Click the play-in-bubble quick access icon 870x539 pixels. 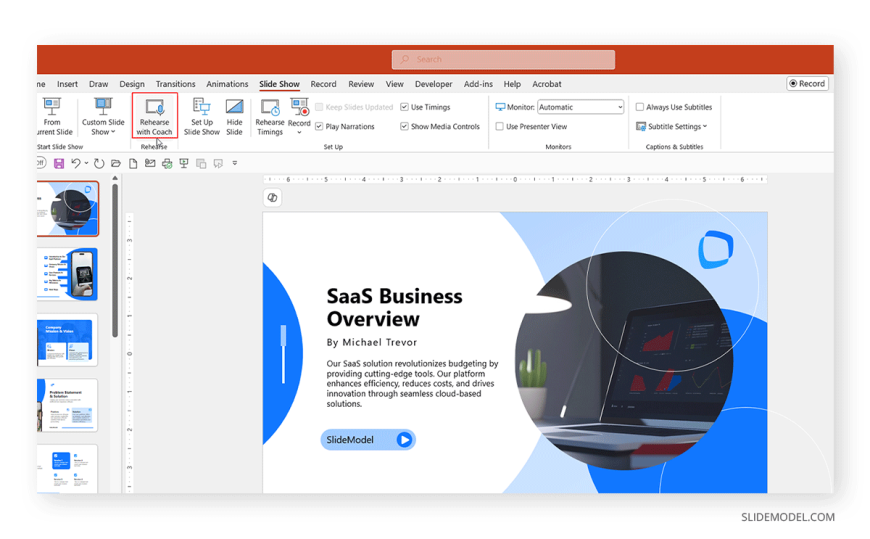tap(218, 163)
